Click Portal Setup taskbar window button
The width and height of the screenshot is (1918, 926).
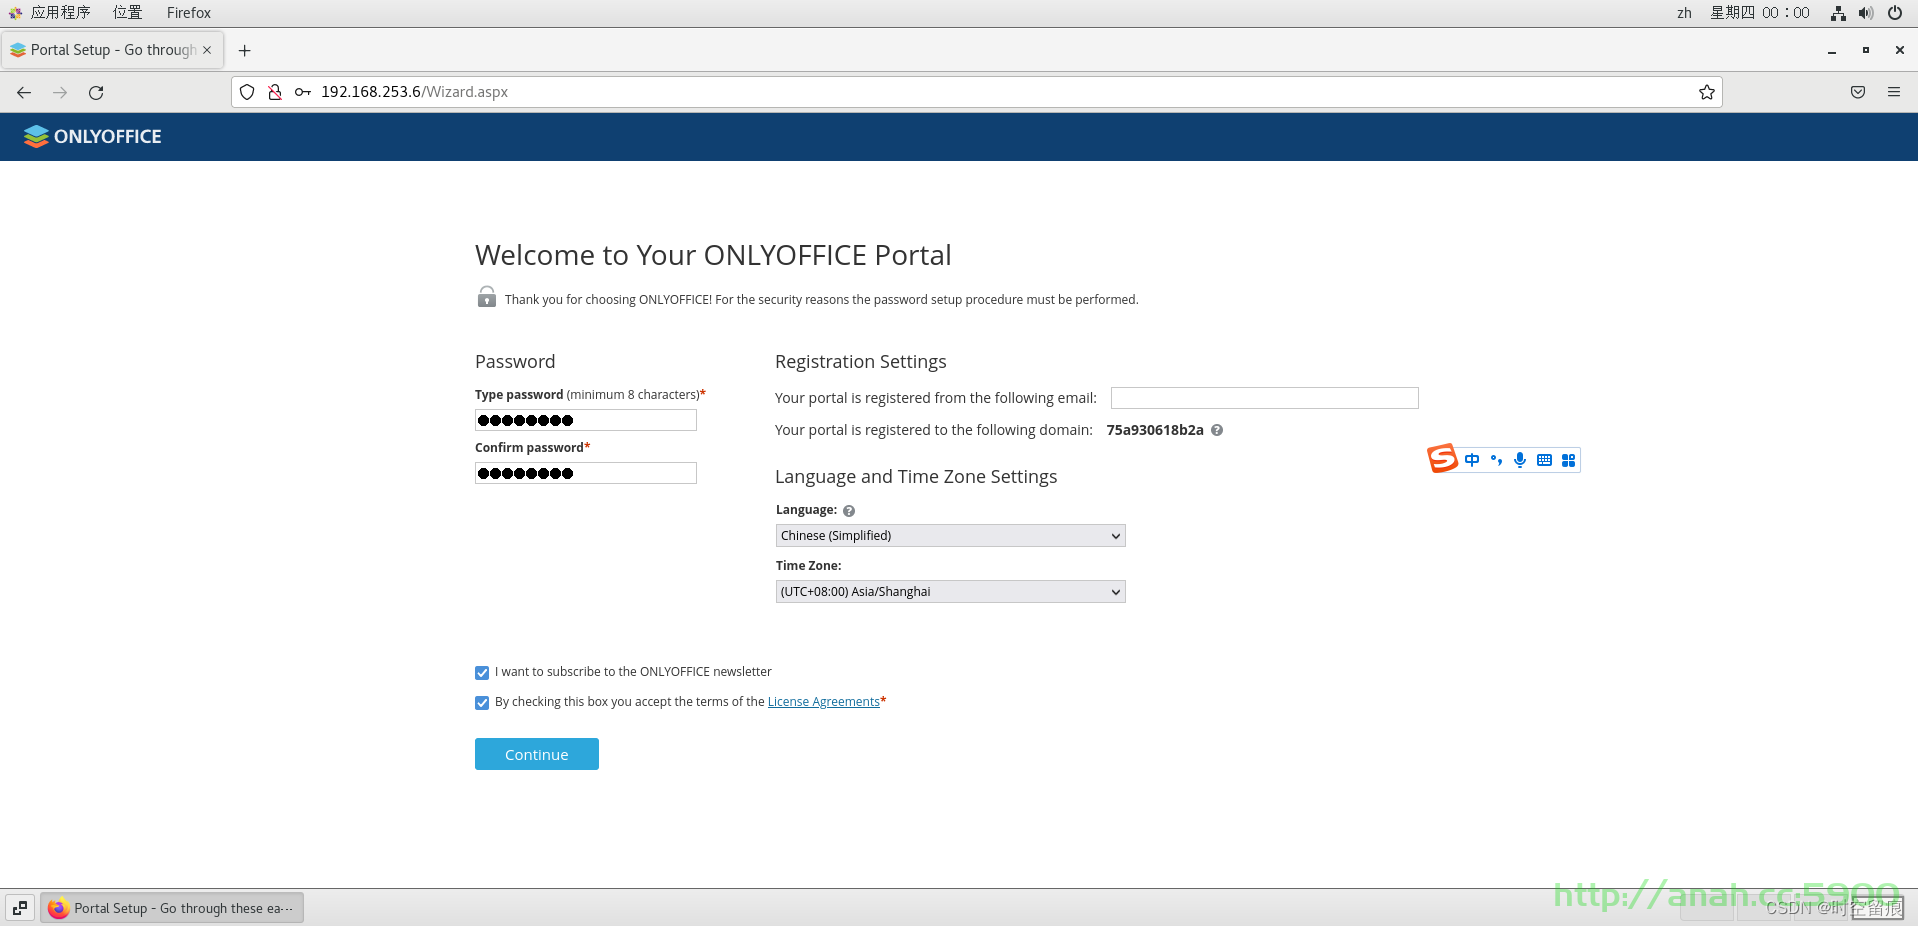(x=172, y=908)
